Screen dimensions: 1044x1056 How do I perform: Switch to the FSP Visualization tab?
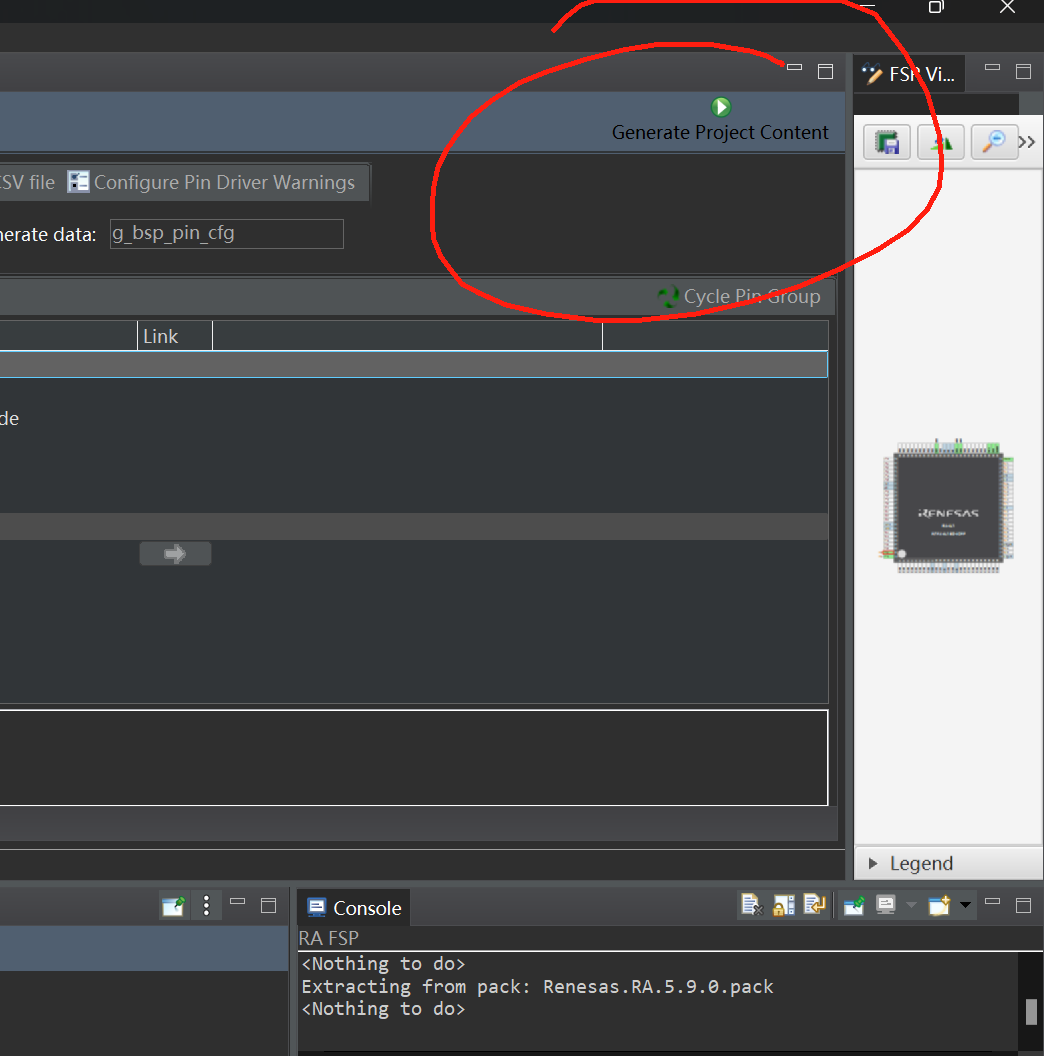point(909,73)
